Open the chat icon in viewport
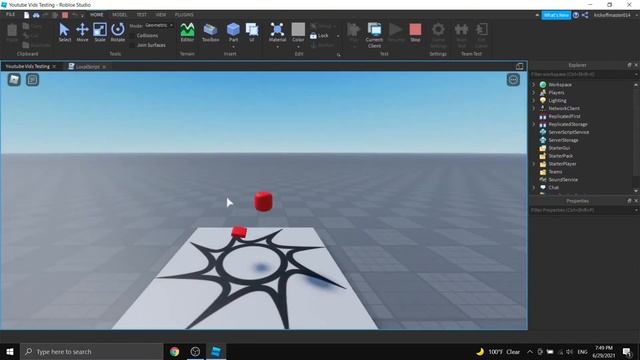Viewport: 640px width, 360px height. (x=33, y=80)
